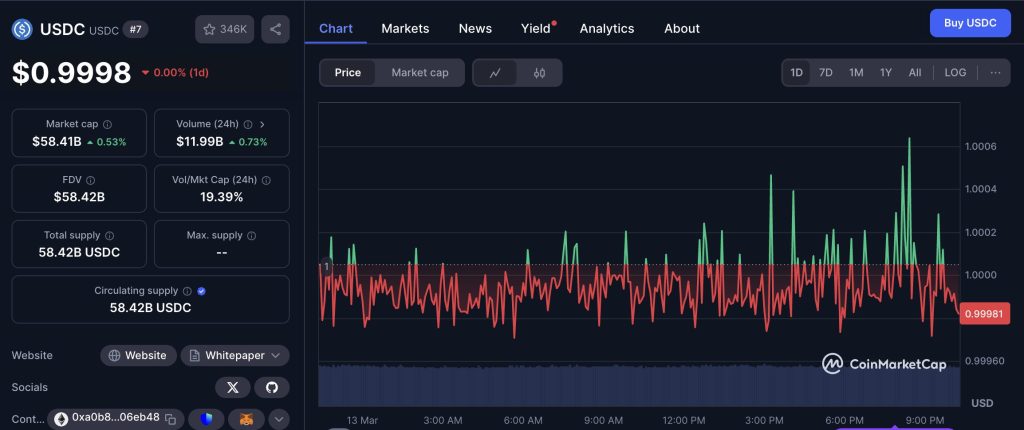Image resolution: width=1024 pixels, height=430 pixels.
Task: Click the USDC coin logo icon
Action: 22,29
